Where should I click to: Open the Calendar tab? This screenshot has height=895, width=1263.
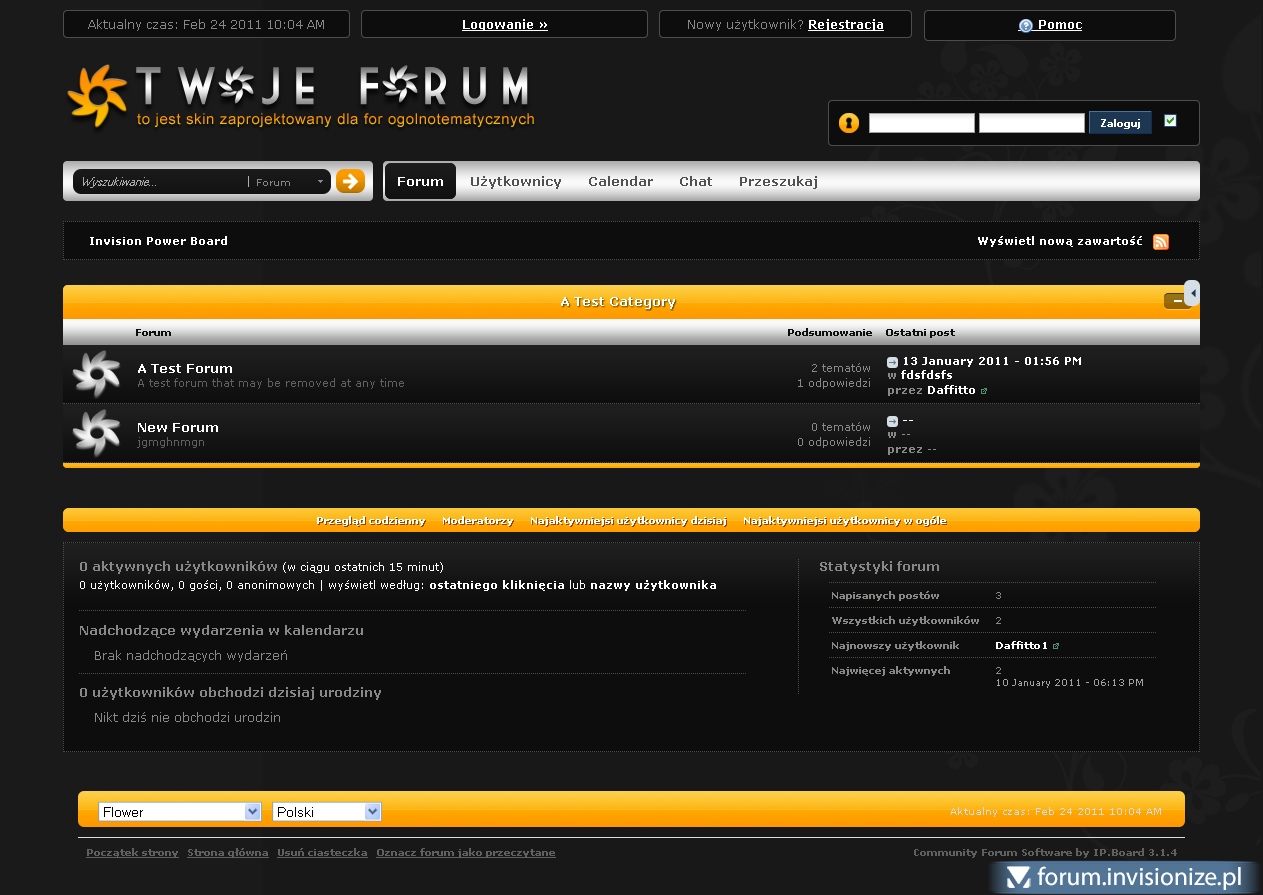click(620, 181)
